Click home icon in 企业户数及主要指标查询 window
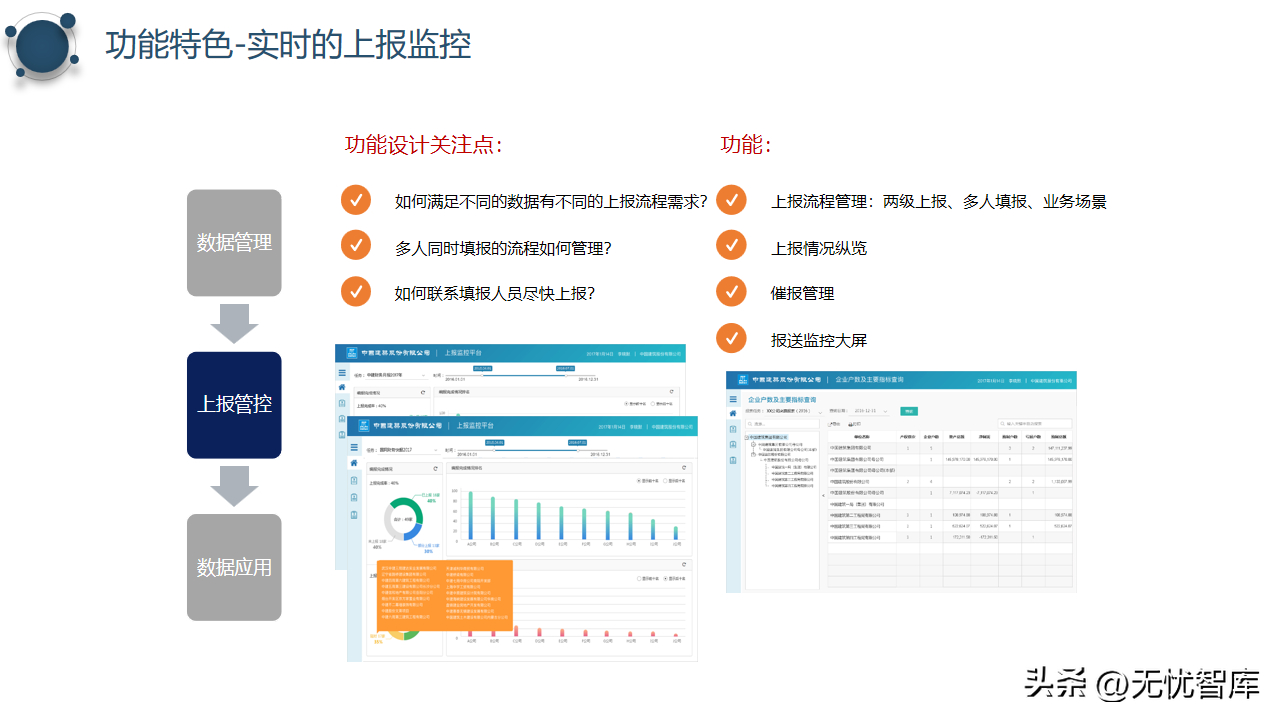The height and width of the screenshot is (720, 1280). click(x=733, y=413)
